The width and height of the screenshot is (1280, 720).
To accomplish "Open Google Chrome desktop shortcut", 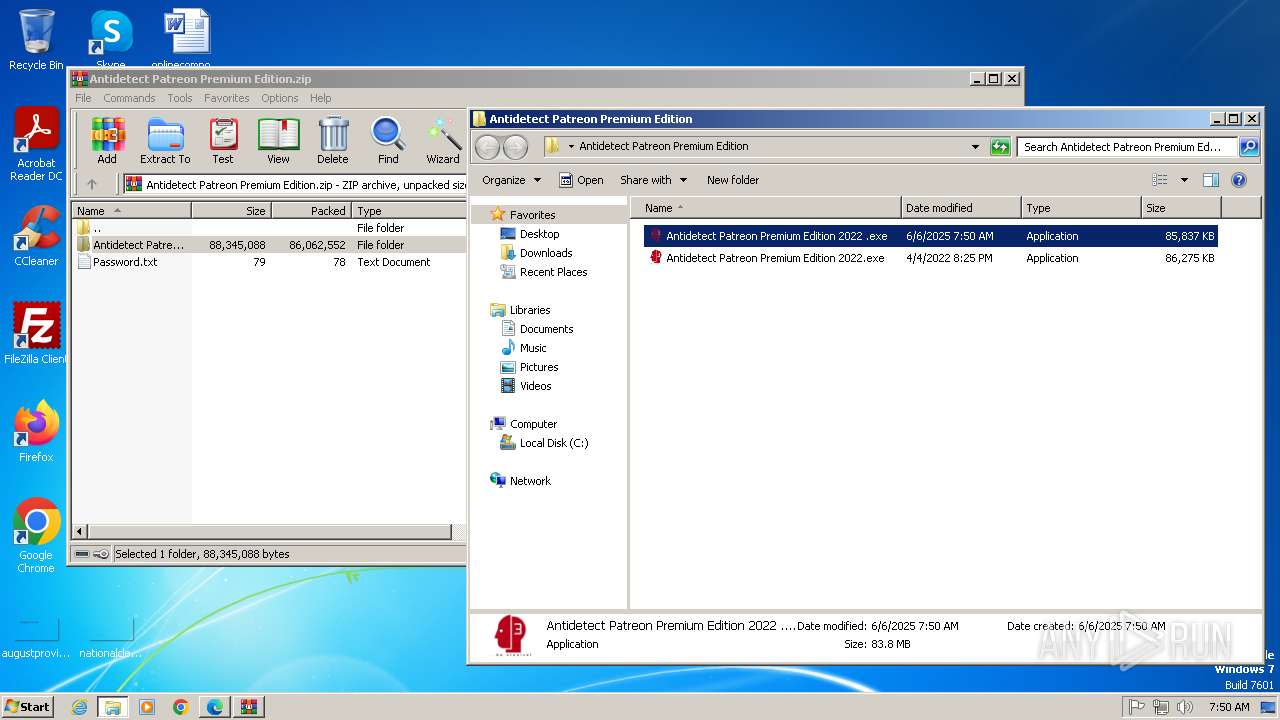I will 36,536.
